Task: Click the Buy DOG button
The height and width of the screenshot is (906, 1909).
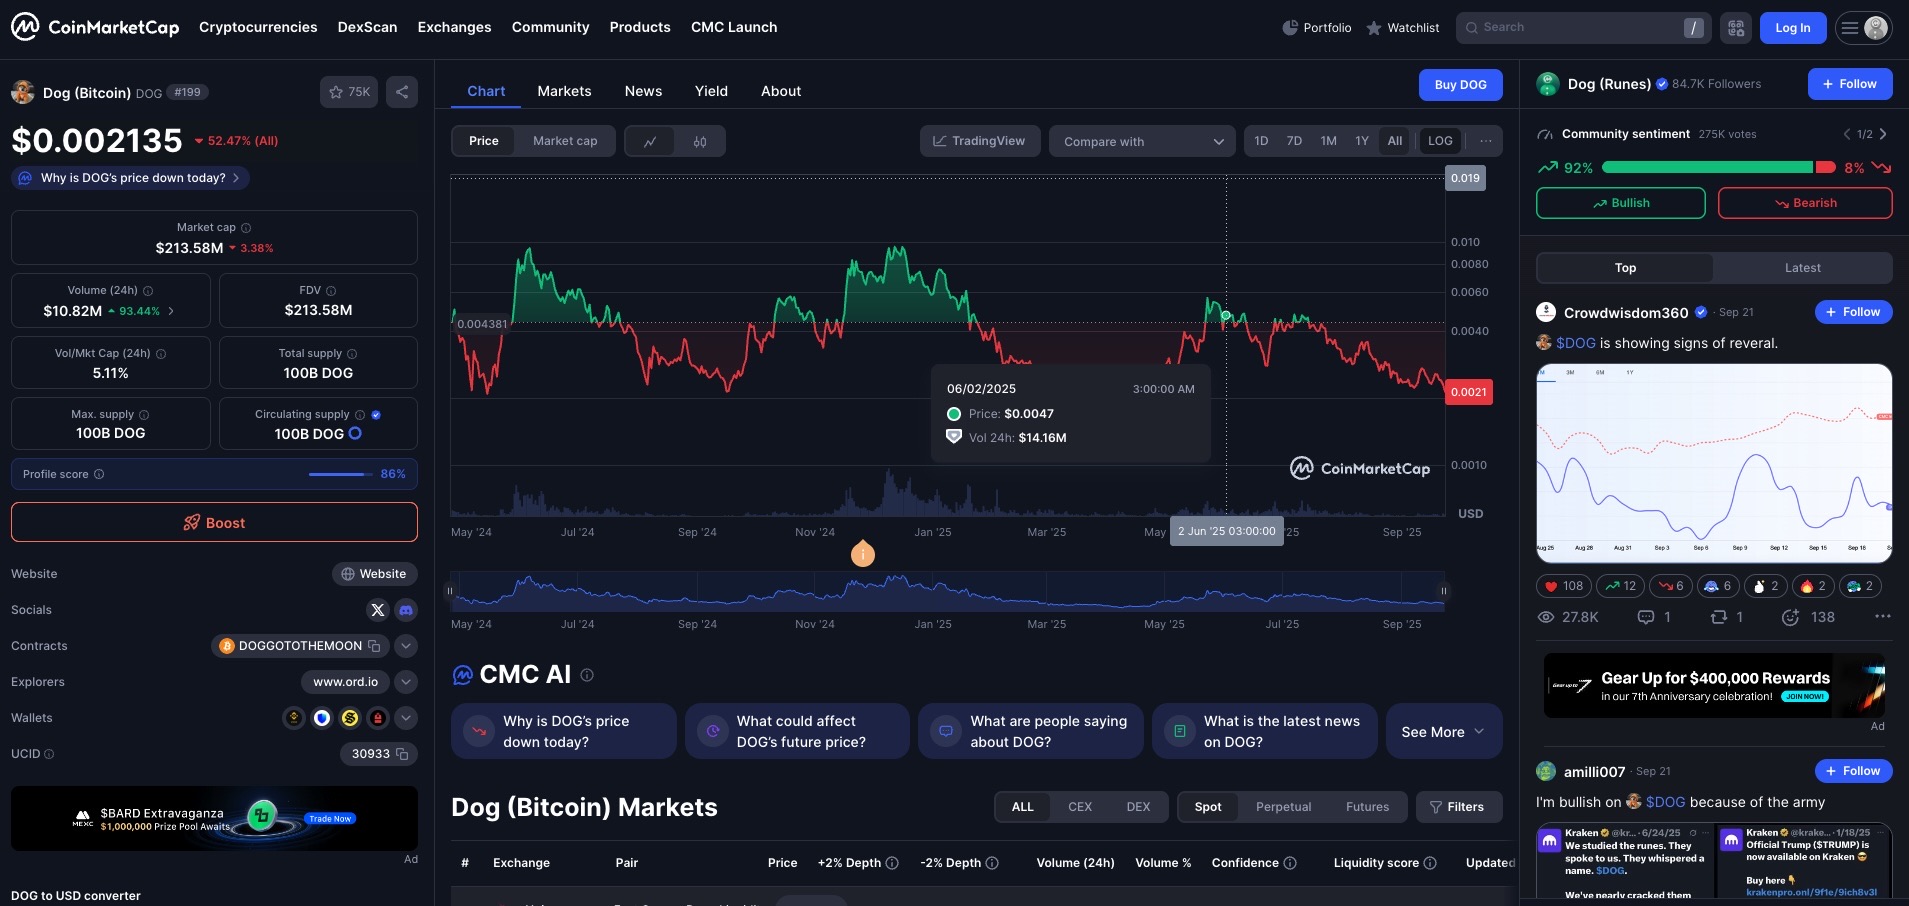Action: coord(1460,85)
